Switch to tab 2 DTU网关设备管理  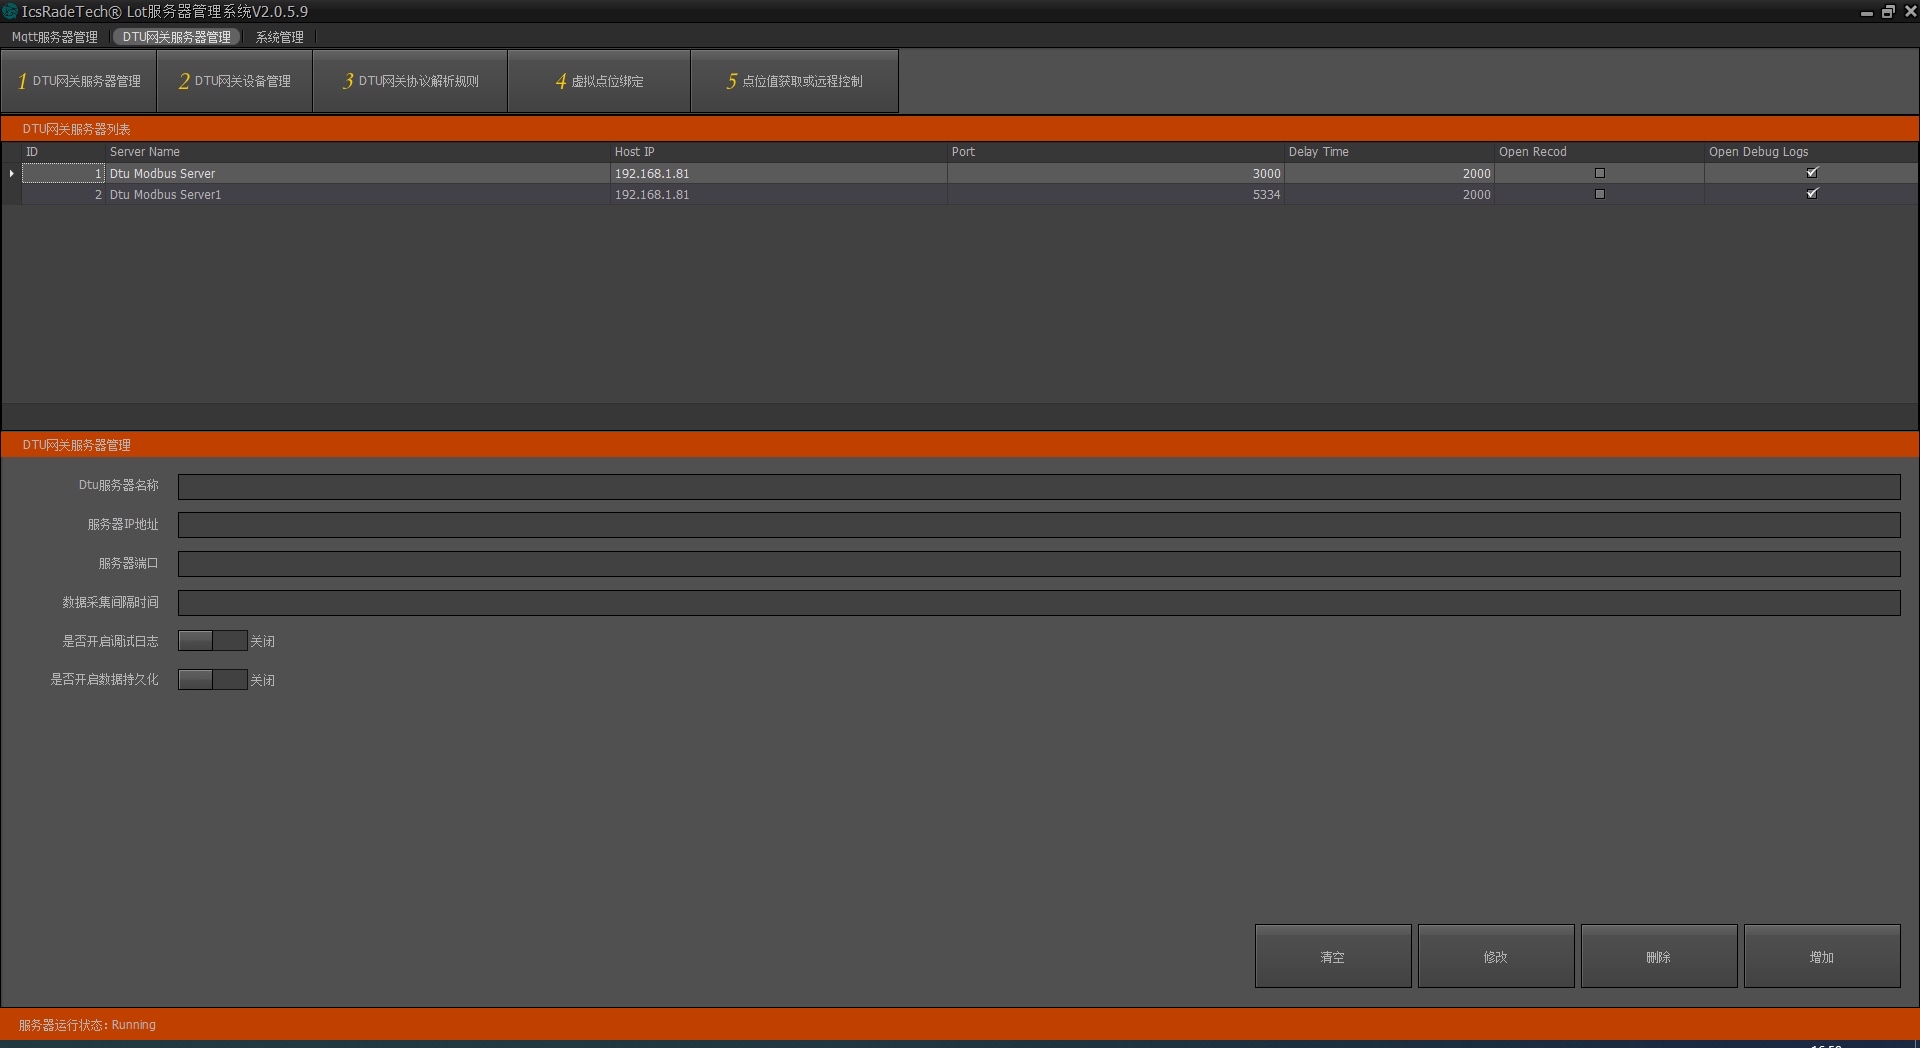point(235,81)
